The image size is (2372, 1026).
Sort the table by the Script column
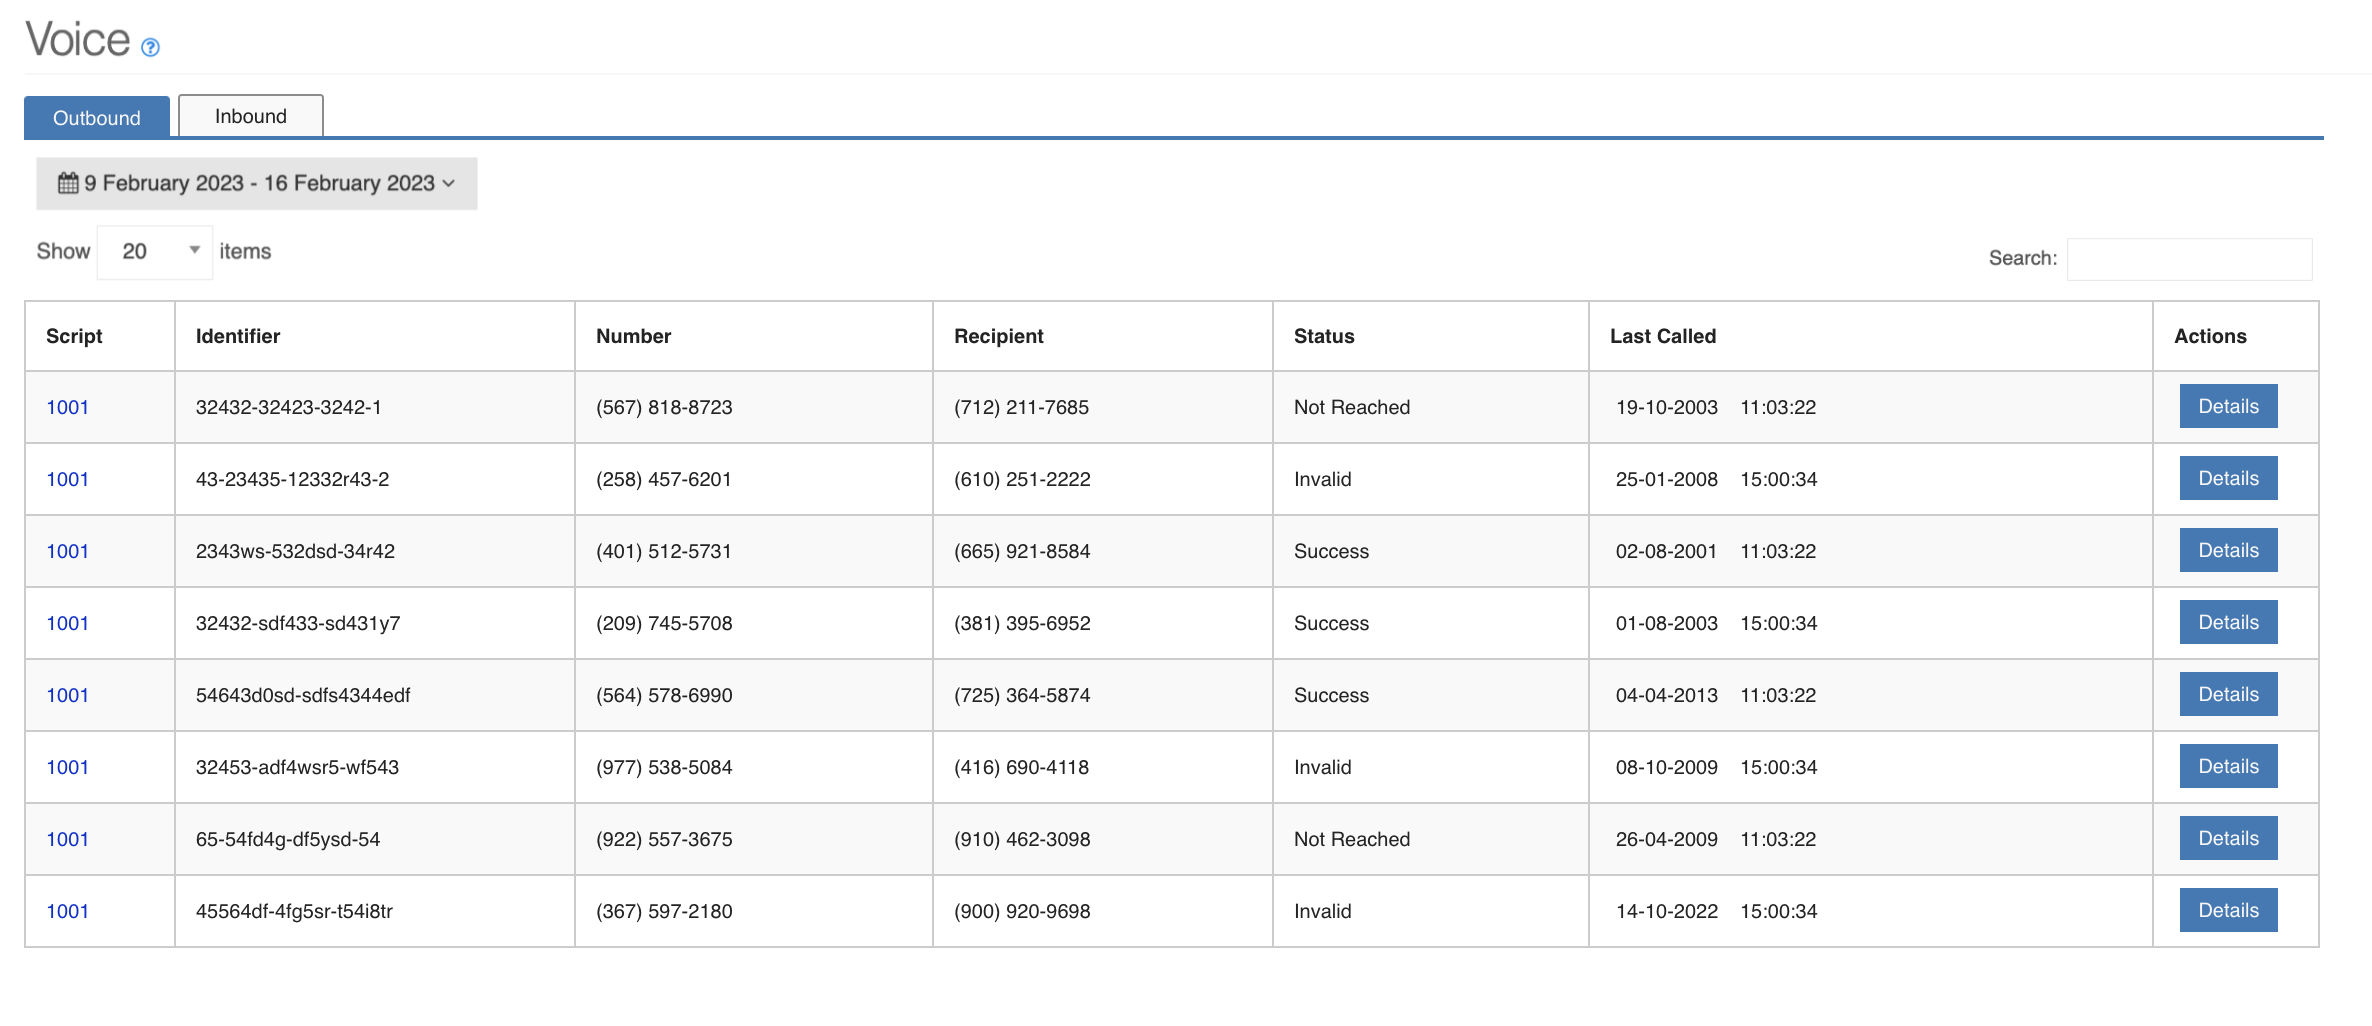72,336
